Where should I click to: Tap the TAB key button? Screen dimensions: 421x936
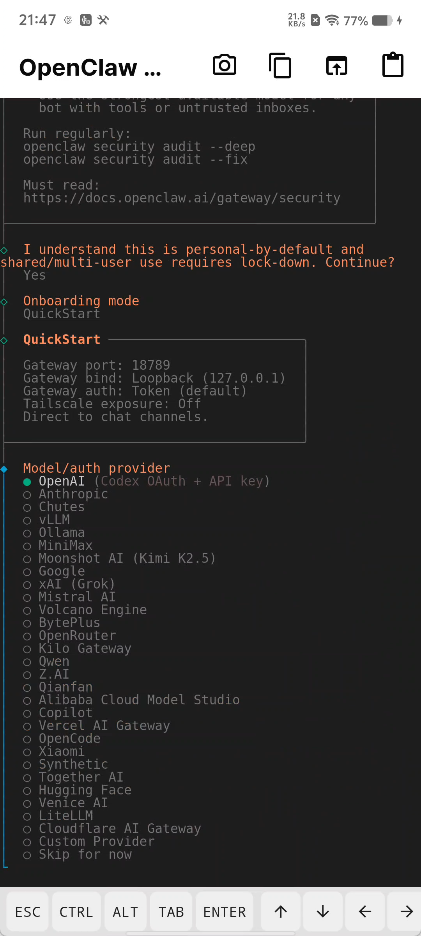(x=171, y=912)
